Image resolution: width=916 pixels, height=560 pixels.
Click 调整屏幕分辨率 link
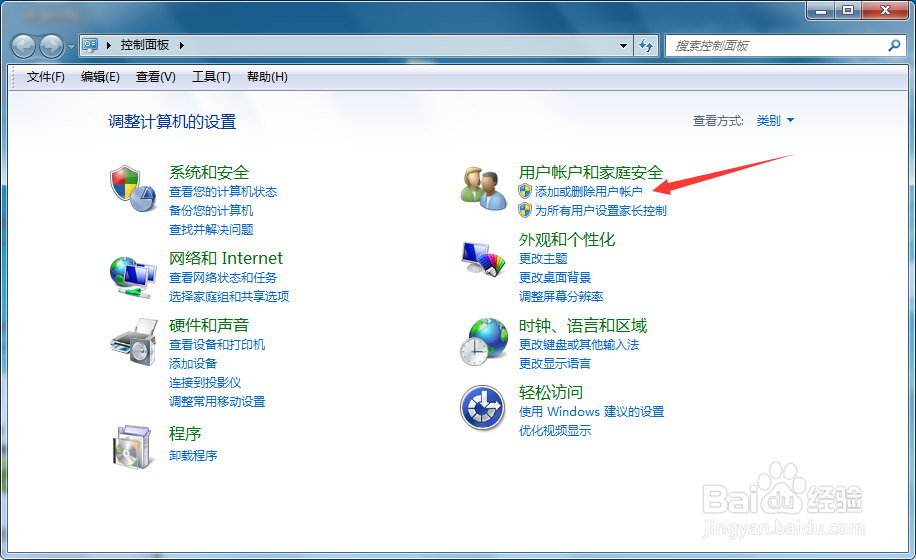tap(561, 297)
